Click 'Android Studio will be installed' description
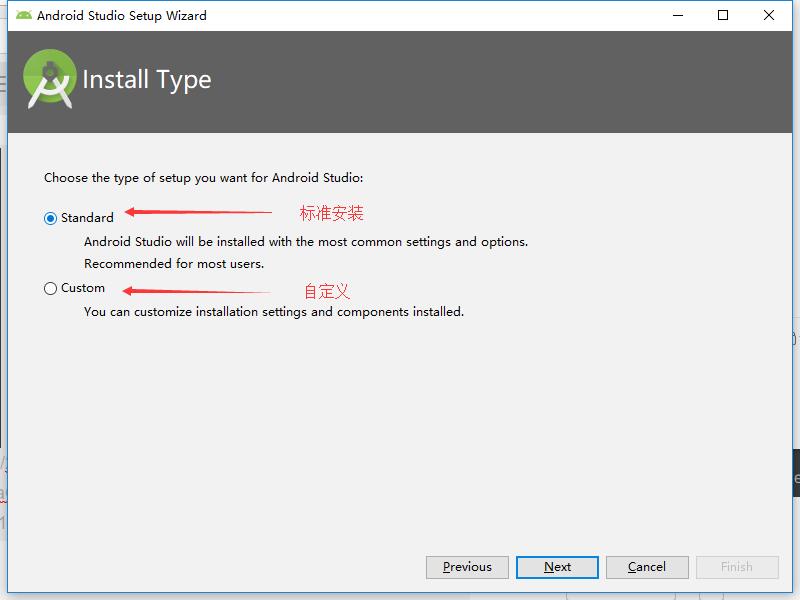 306,242
